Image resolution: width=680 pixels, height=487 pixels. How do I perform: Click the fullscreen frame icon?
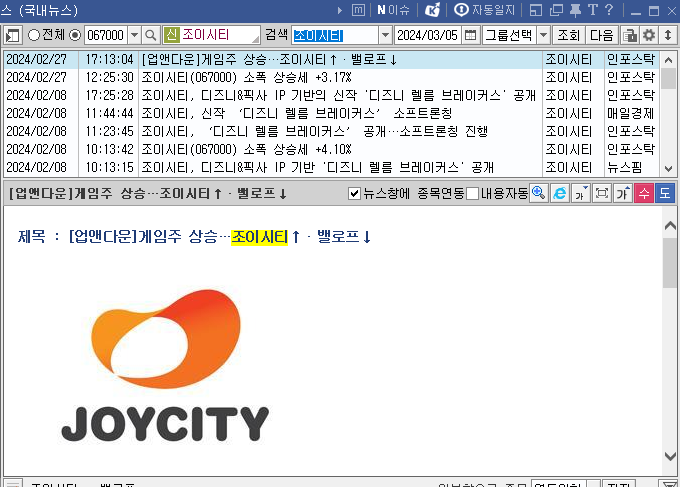click(x=602, y=193)
